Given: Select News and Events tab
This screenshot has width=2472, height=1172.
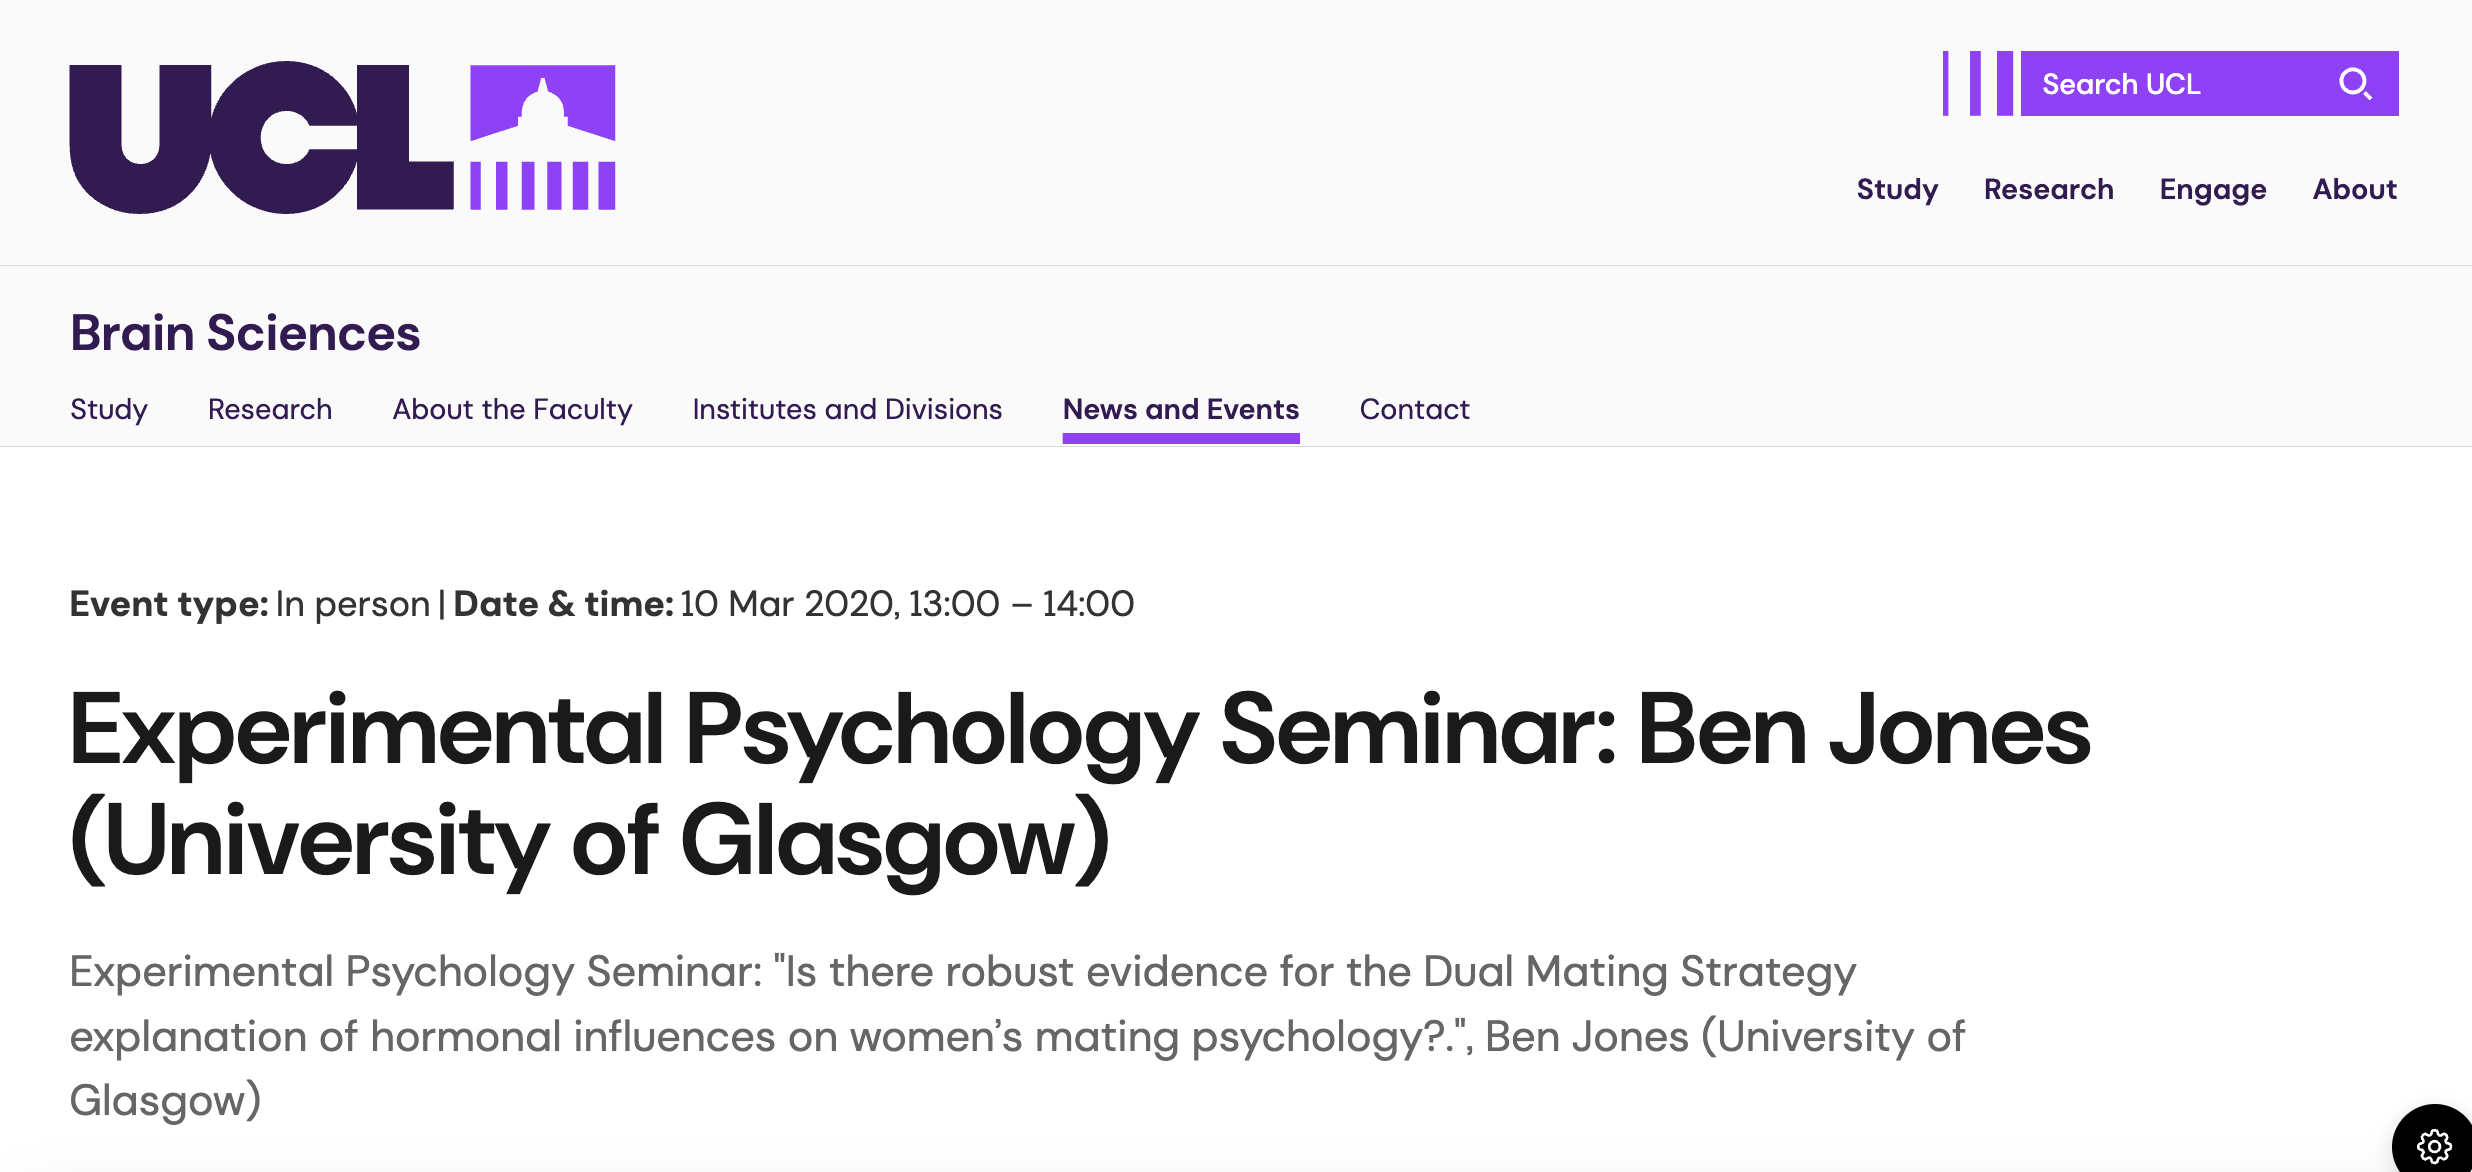Looking at the screenshot, I should pyautogui.click(x=1180, y=409).
